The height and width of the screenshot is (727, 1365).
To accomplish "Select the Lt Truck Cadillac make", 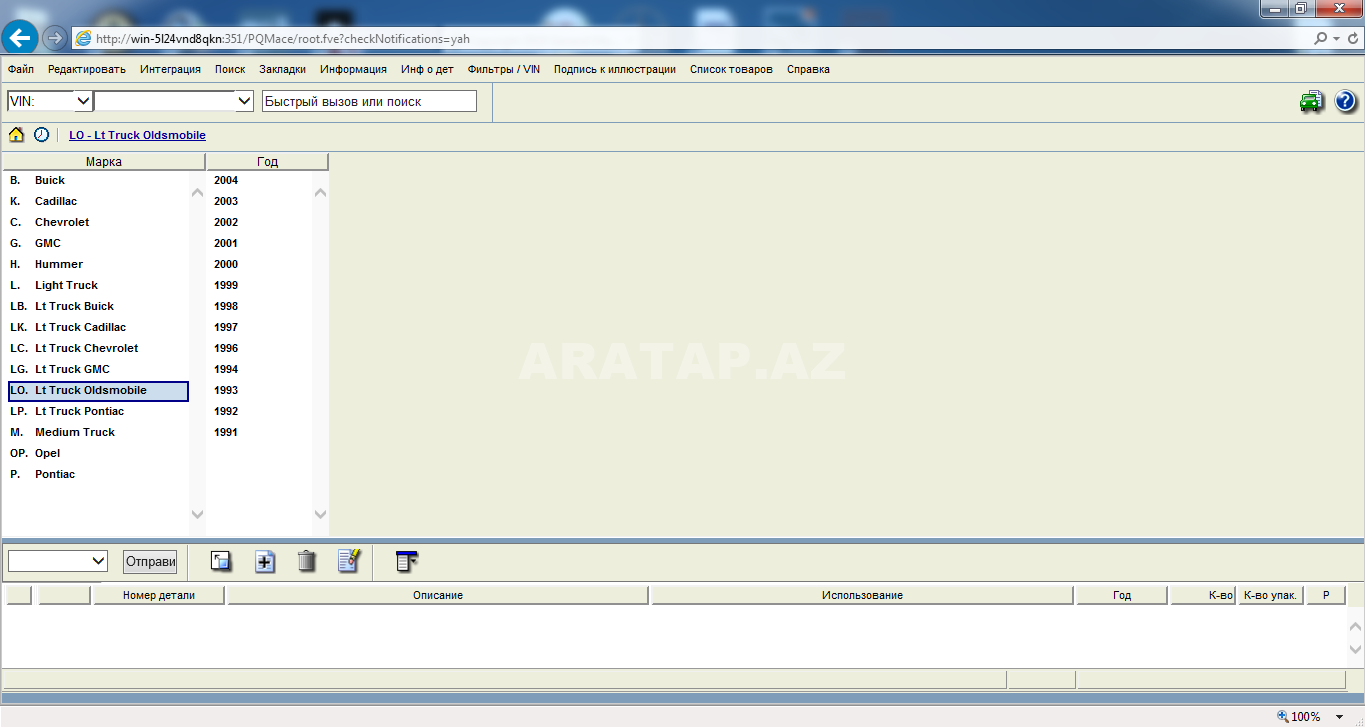I will click(x=98, y=327).
